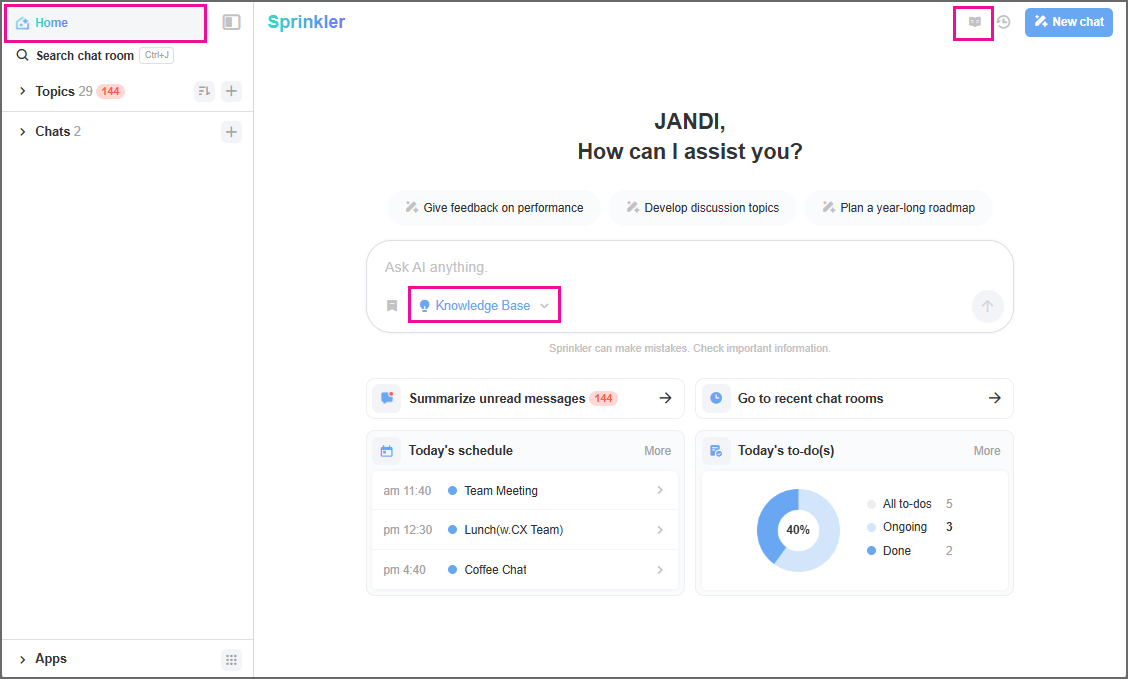Image resolution: width=1128 pixels, height=679 pixels.
Task: Click the send arrow button
Action: click(987, 306)
